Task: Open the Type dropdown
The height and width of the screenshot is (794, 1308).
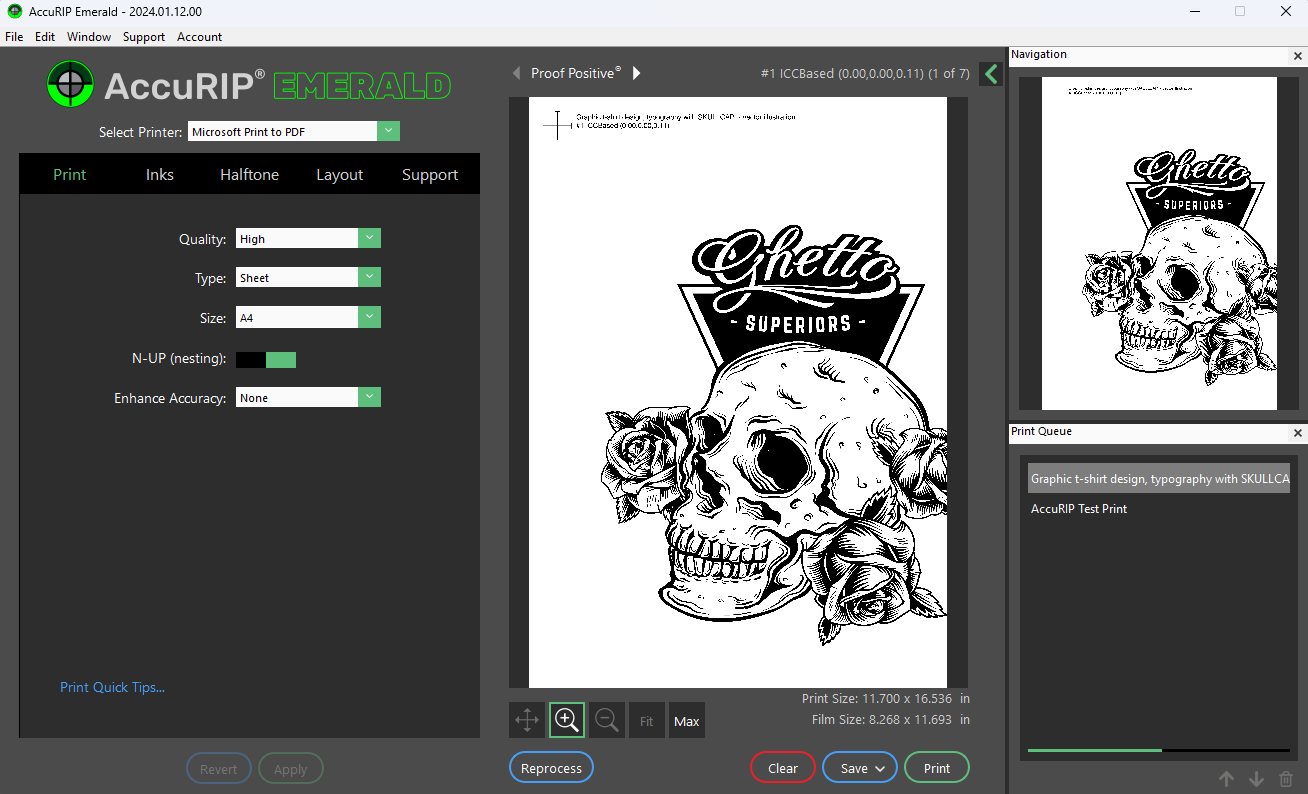Action: point(370,277)
